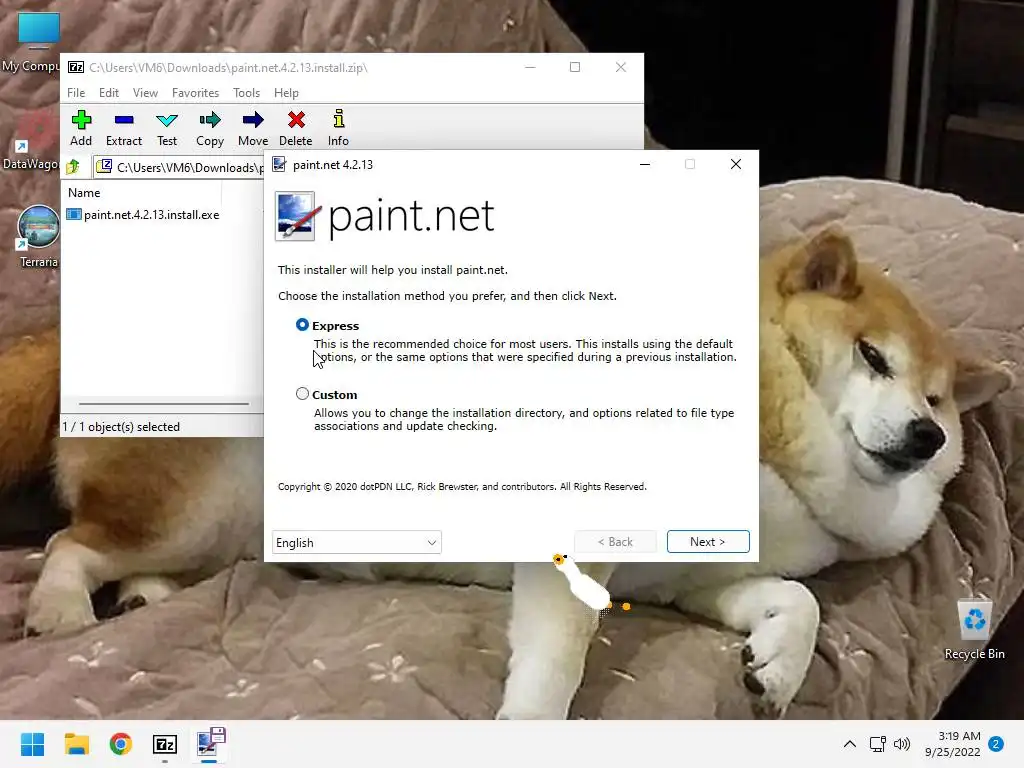Click the Add icon in 7-Zip toolbar

[81, 120]
